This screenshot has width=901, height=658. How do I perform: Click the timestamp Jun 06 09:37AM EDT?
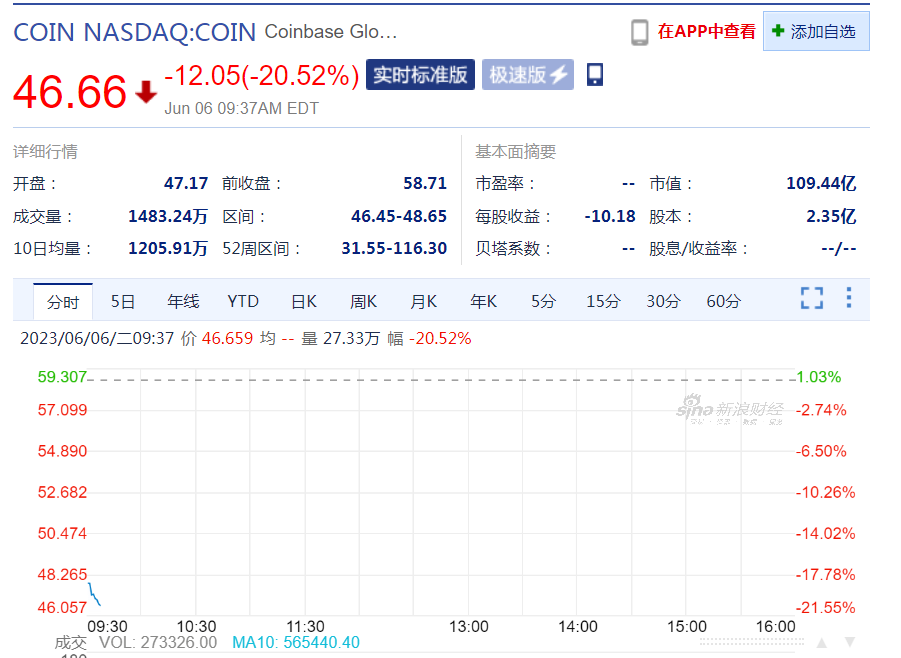(x=241, y=109)
